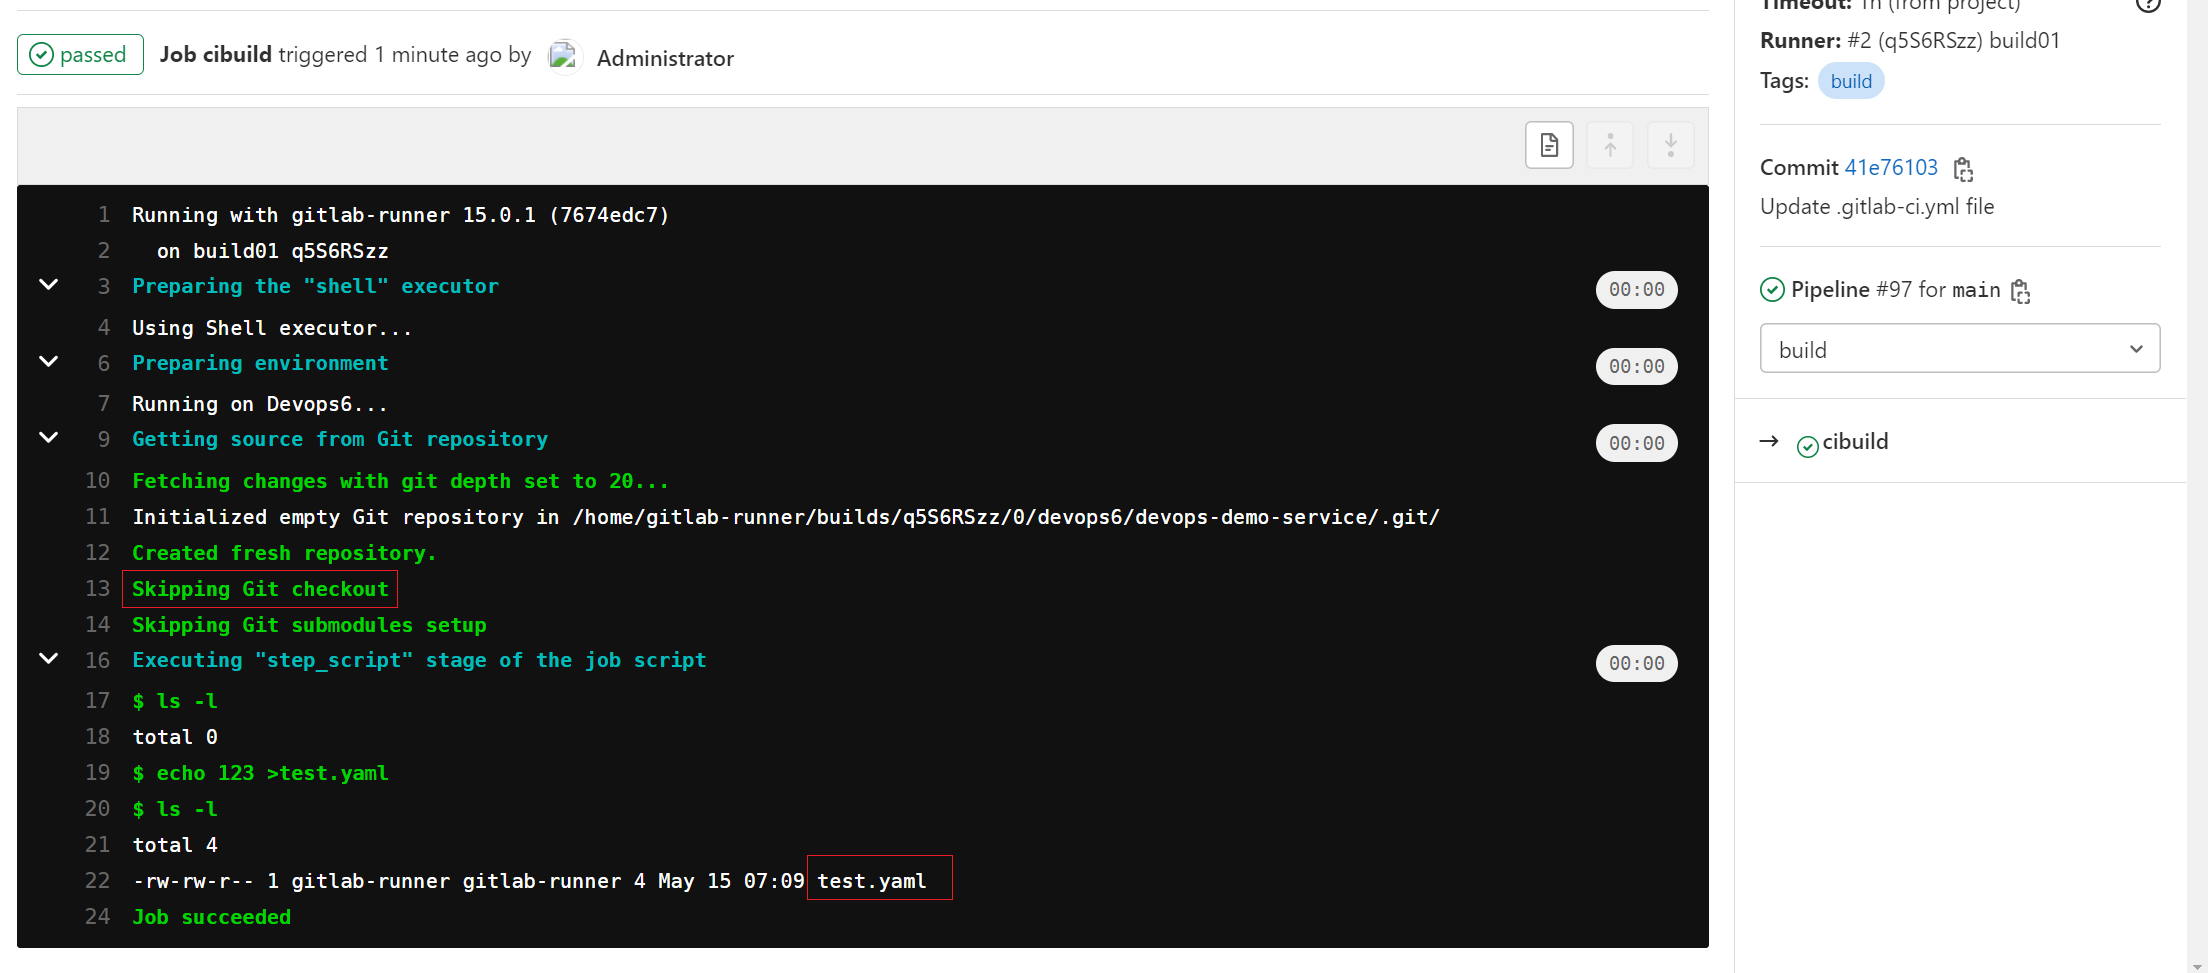The width and height of the screenshot is (2208, 973).
Task: Click log line number 13
Action: point(97,588)
